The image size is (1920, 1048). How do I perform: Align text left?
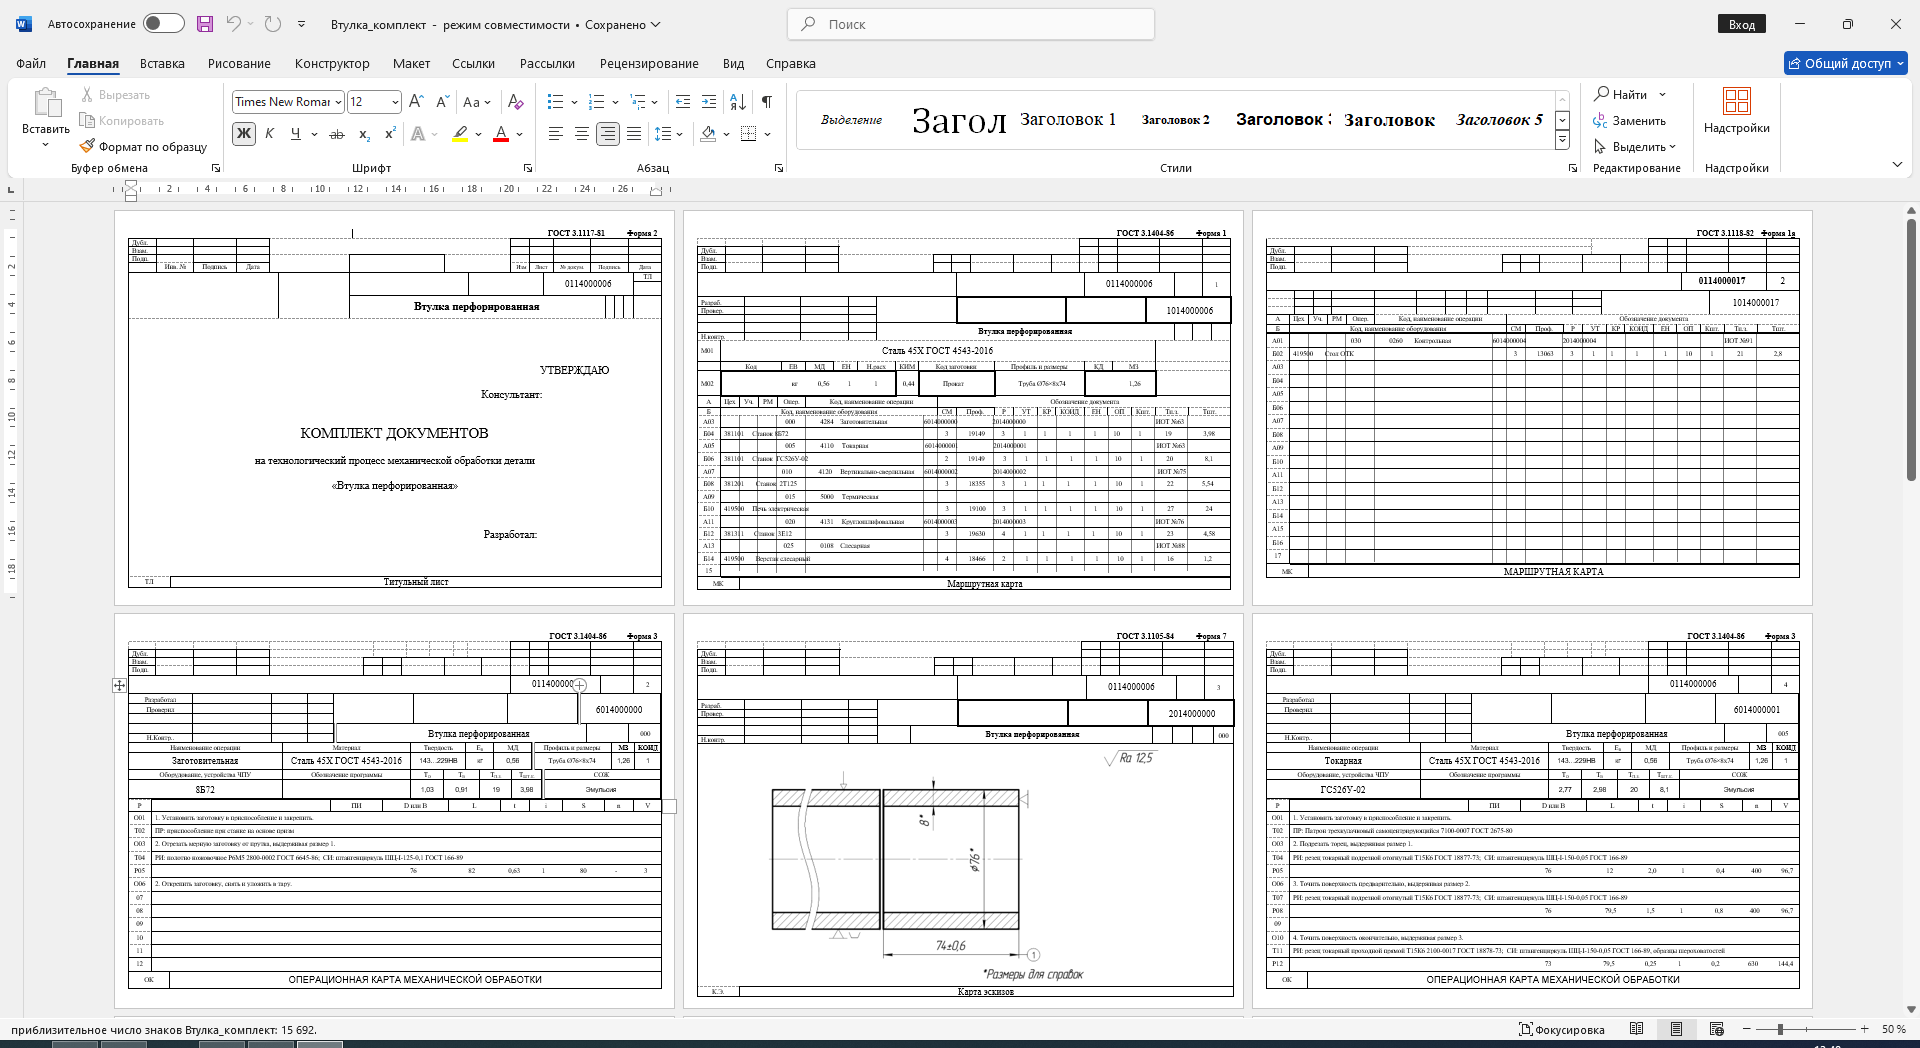[x=556, y=134]
